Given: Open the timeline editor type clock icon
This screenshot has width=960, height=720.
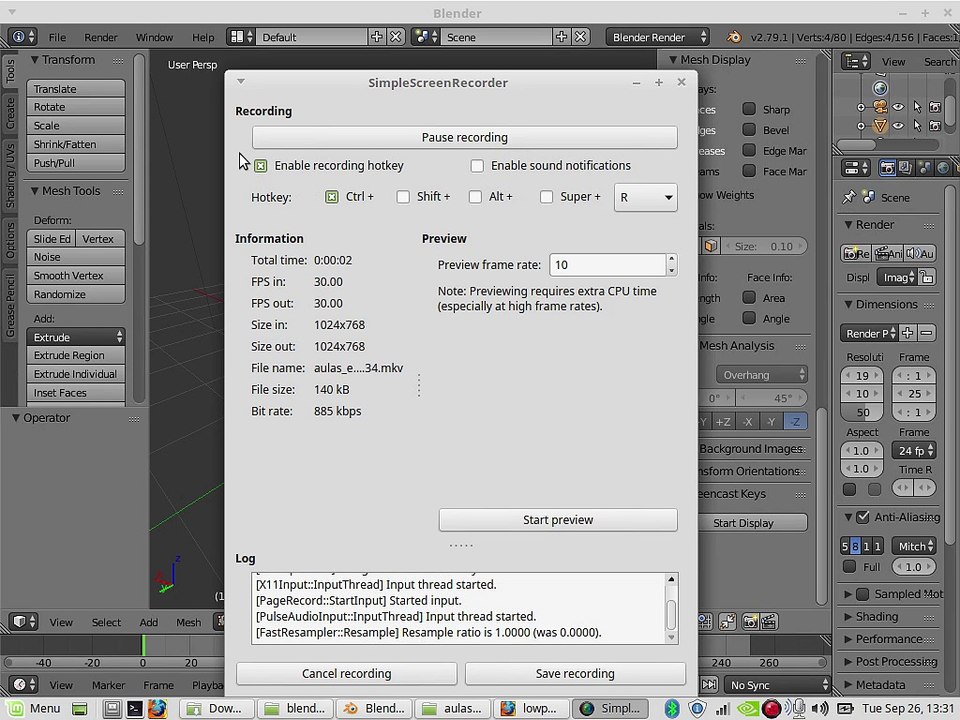Looking at the screenshot, I should click(x=24, y=684).
